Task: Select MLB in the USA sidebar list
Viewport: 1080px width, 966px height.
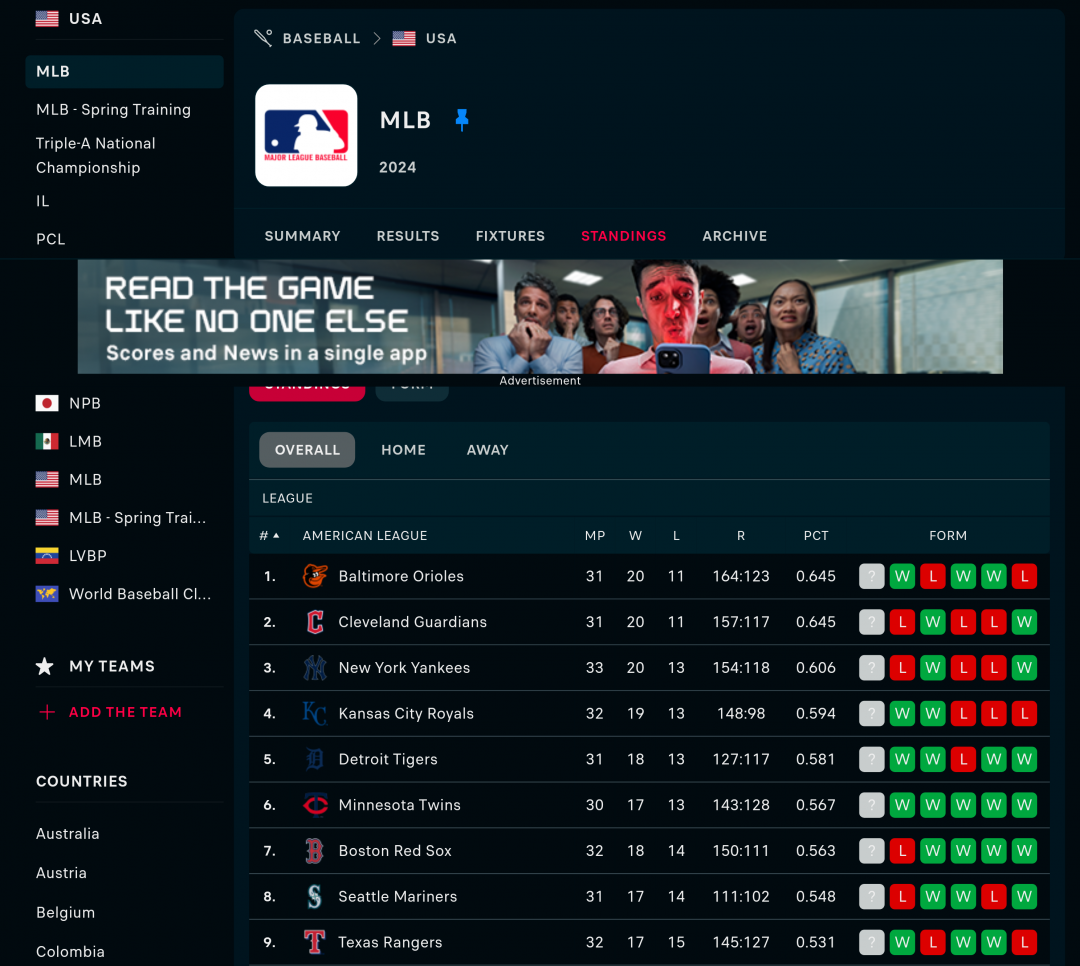Action: (125, 72)
